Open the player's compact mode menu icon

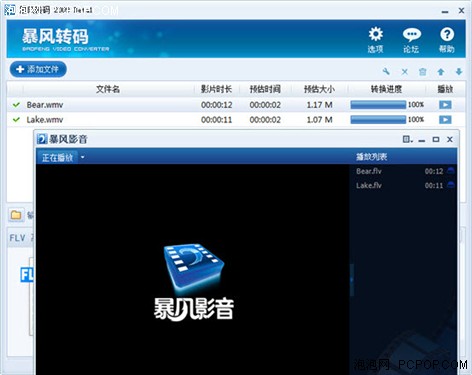click(x=407, y=139)
